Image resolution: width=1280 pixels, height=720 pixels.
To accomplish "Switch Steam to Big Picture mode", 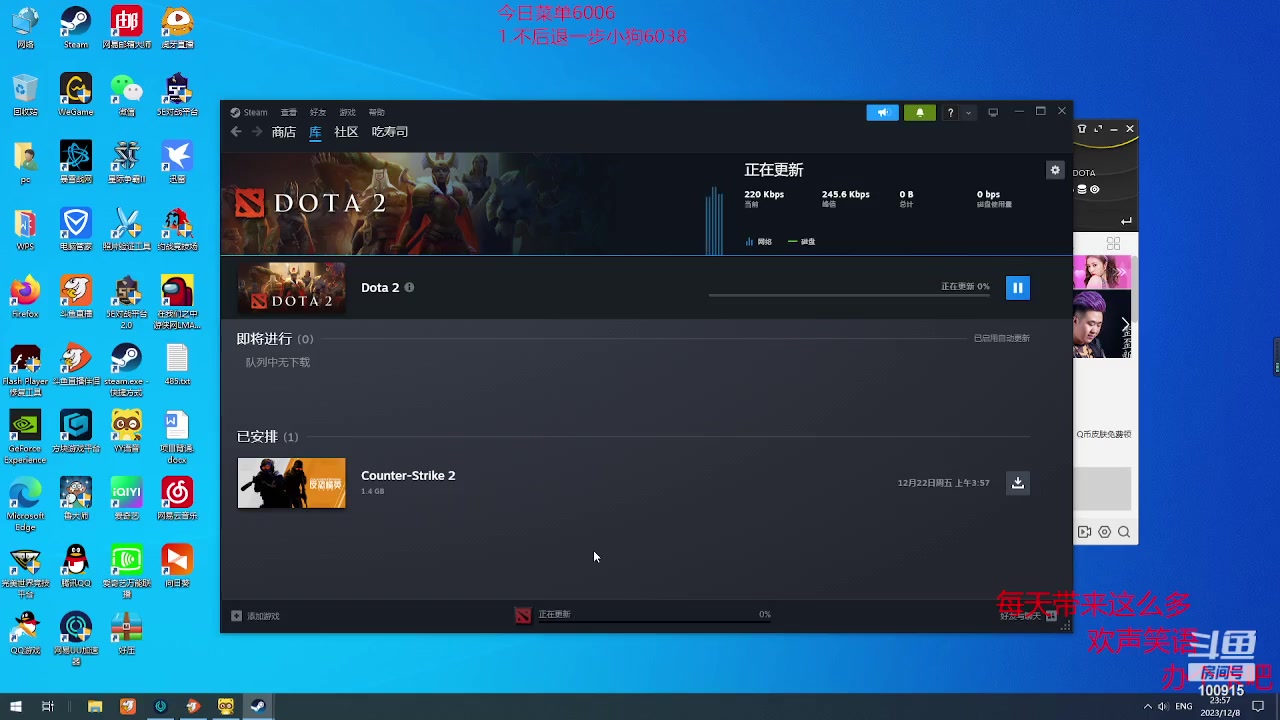I will click(993, 112).
